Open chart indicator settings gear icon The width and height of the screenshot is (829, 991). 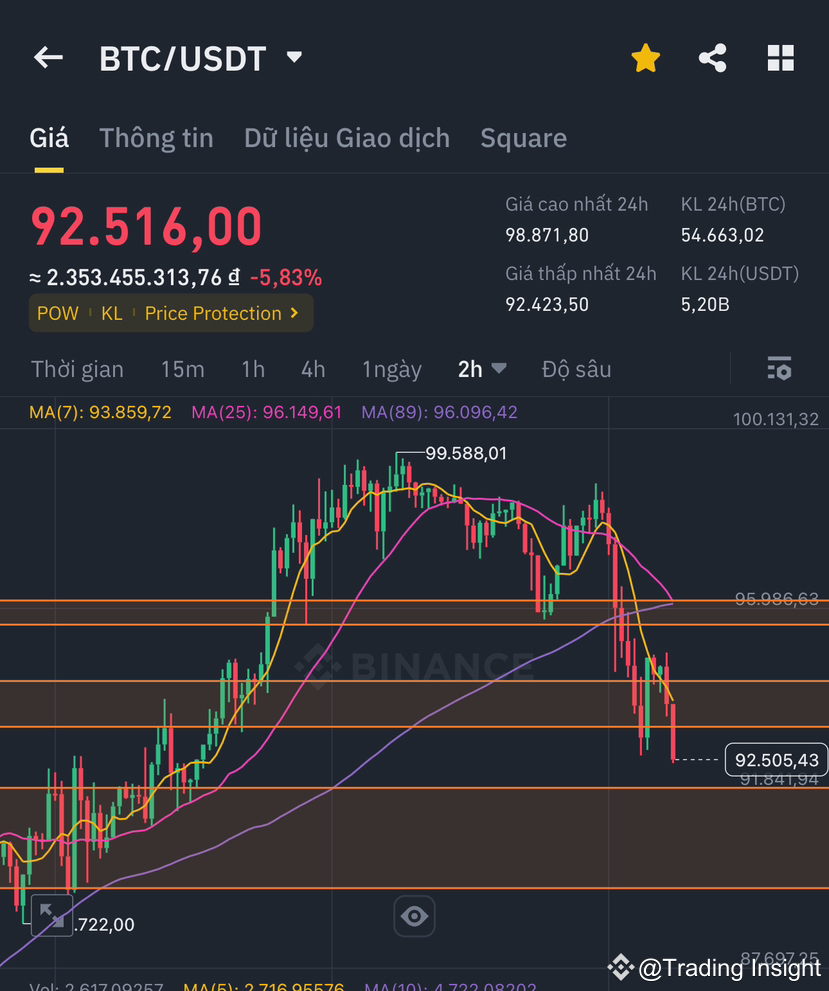point(779,369)
